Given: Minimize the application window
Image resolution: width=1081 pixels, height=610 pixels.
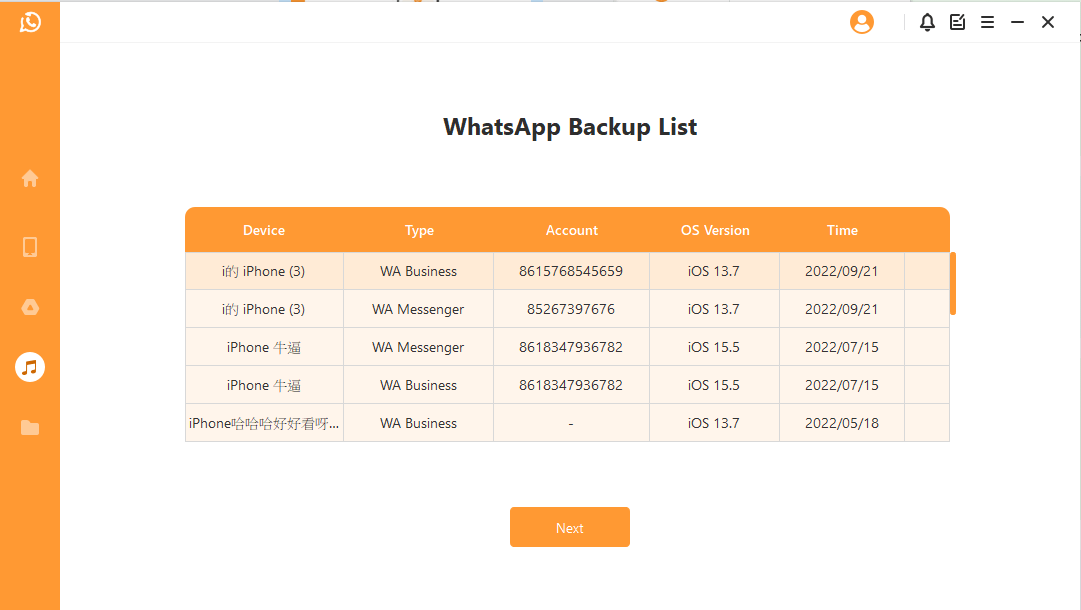Looking at the screenshot, I should click(x=1017, y=22).
